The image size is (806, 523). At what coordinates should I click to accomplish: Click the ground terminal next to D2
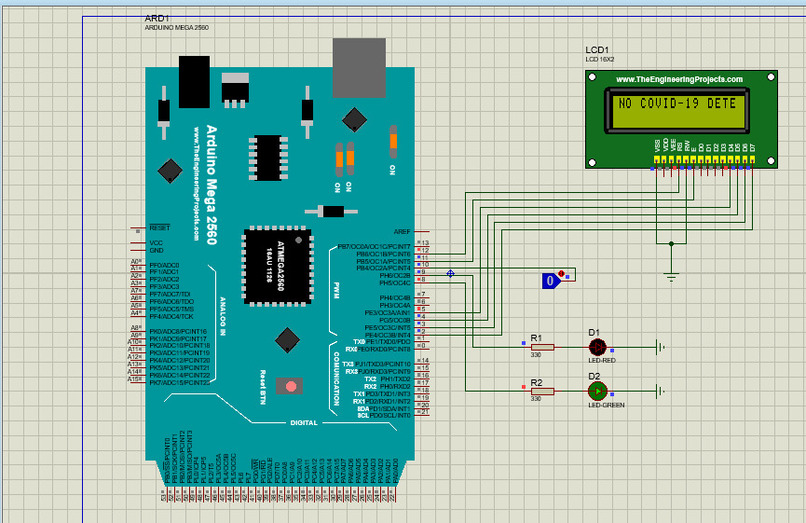[x=661, y=391]
